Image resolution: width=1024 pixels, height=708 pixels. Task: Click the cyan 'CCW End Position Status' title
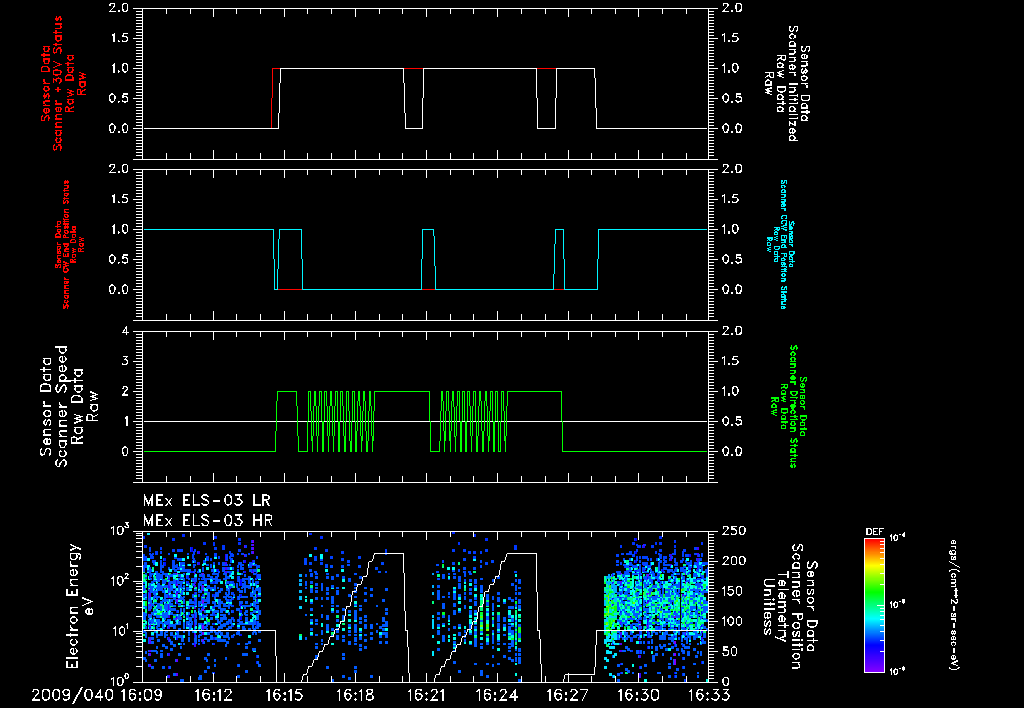pyautogui.click(x=779, y=244)
